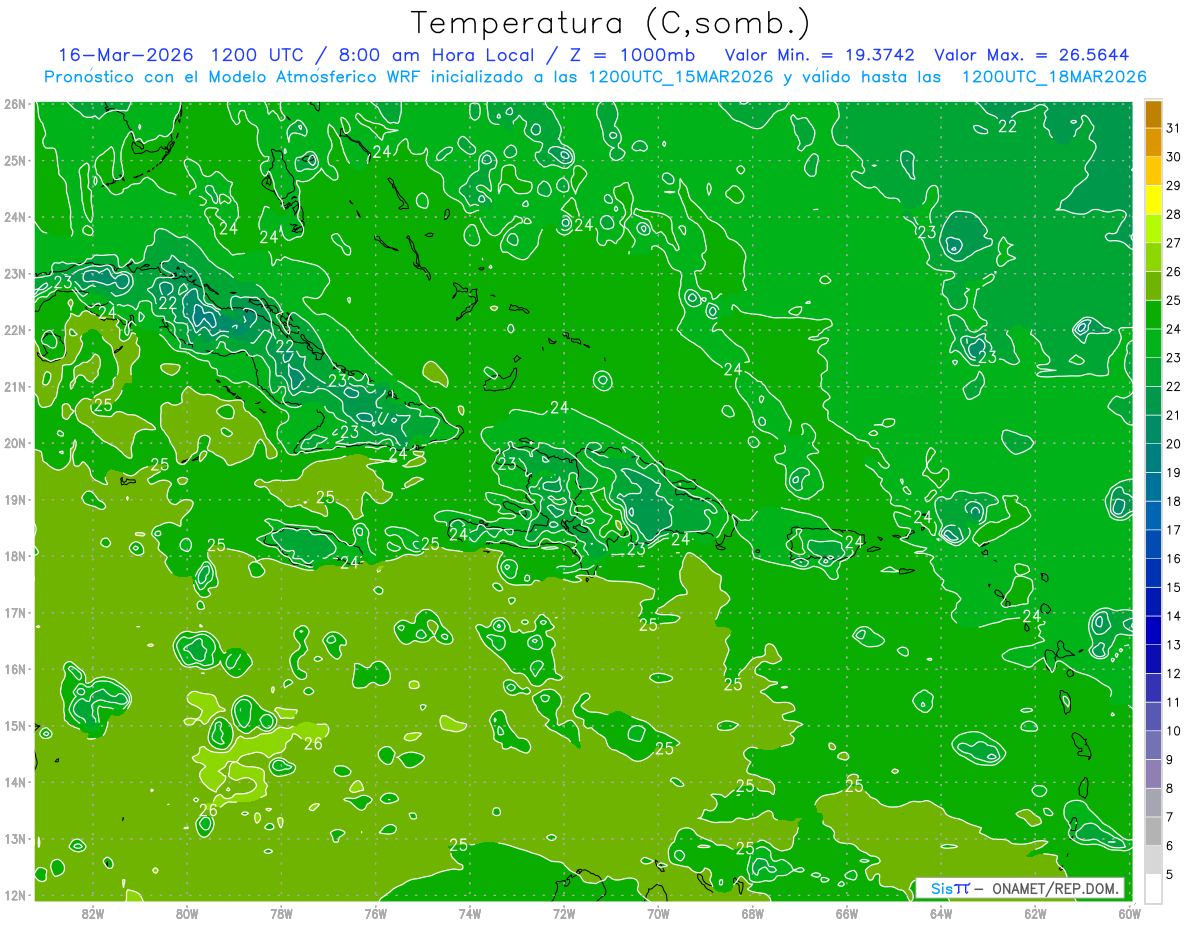Click the "78W" longitude axis label
Image resolution: width=1200 pixels, height=927 pixels.
click(281, 913)
